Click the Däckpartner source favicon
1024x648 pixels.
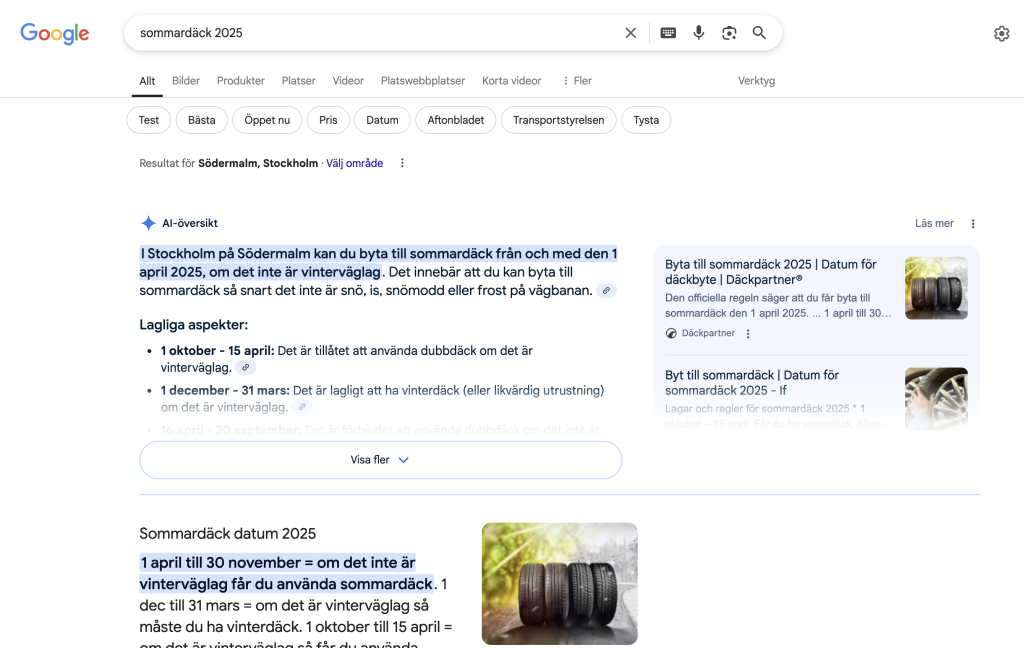pyautogui.click(x=671, y=333)
